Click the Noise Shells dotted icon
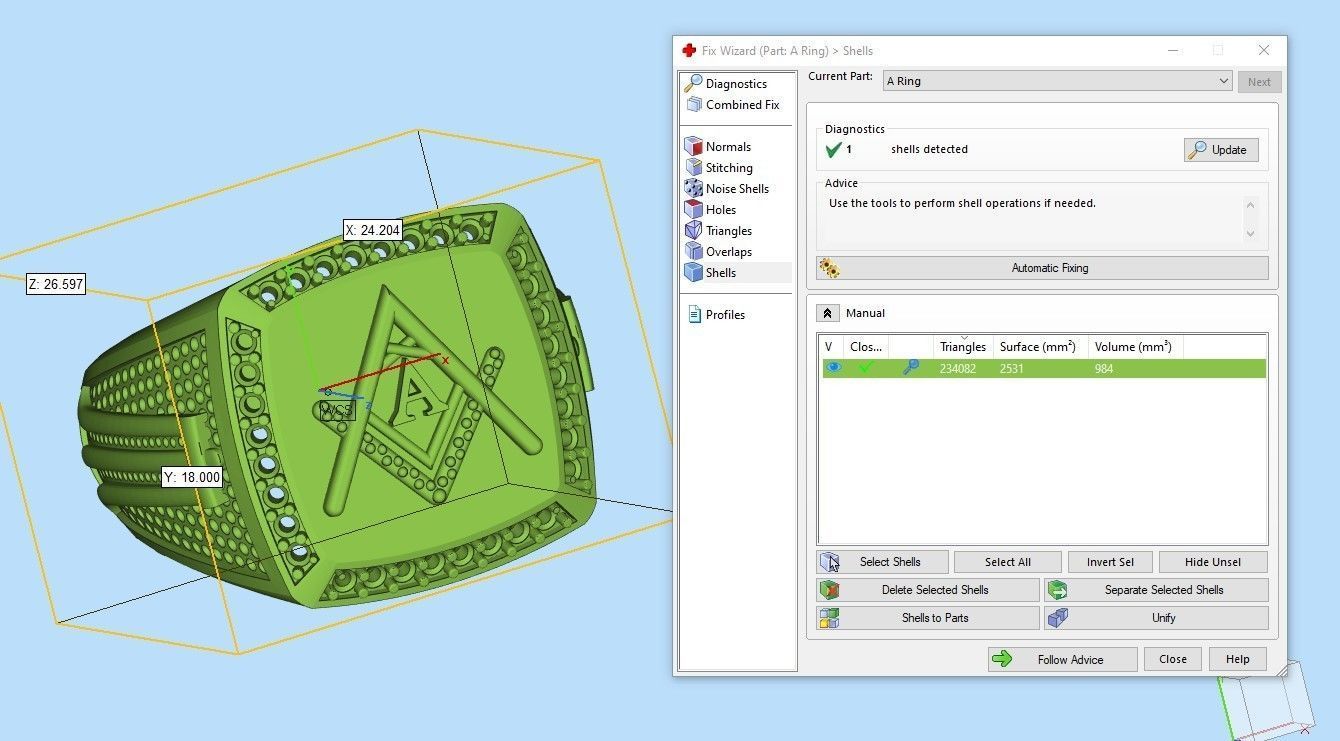The image size is (1340, 741). (x=693, y=188)
